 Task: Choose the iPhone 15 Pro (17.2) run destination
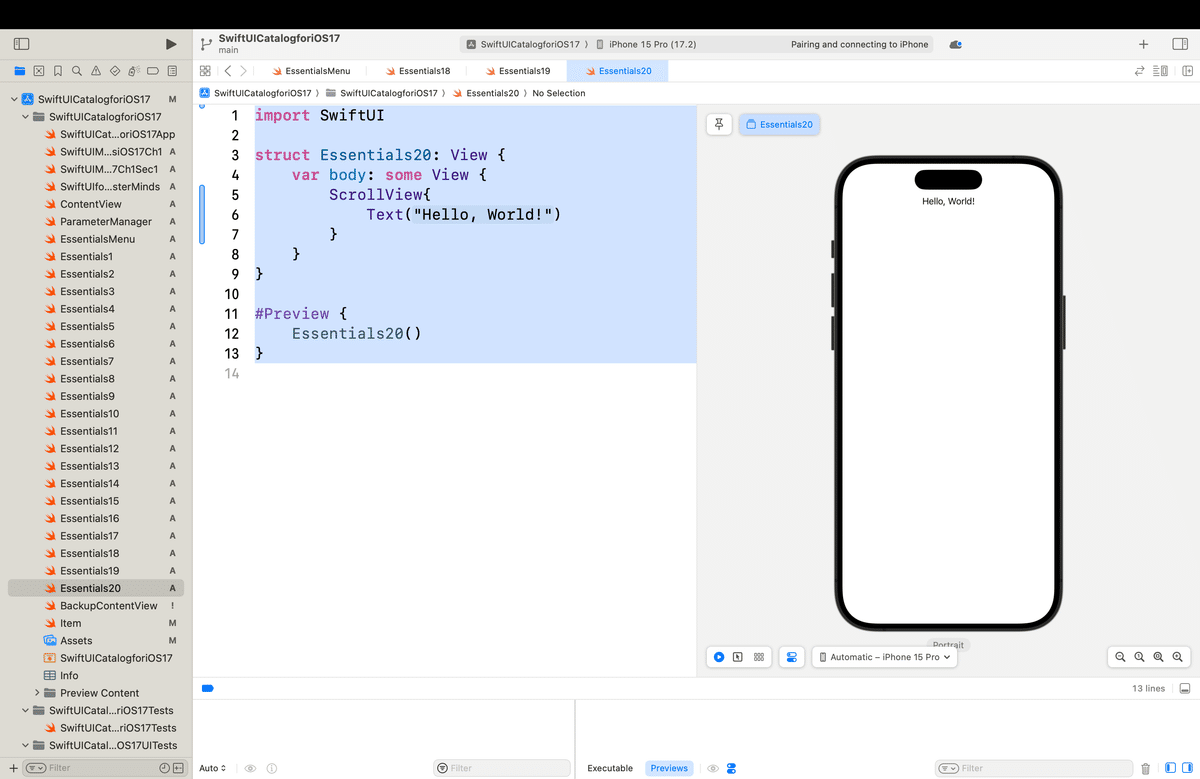tap(646, 44)
